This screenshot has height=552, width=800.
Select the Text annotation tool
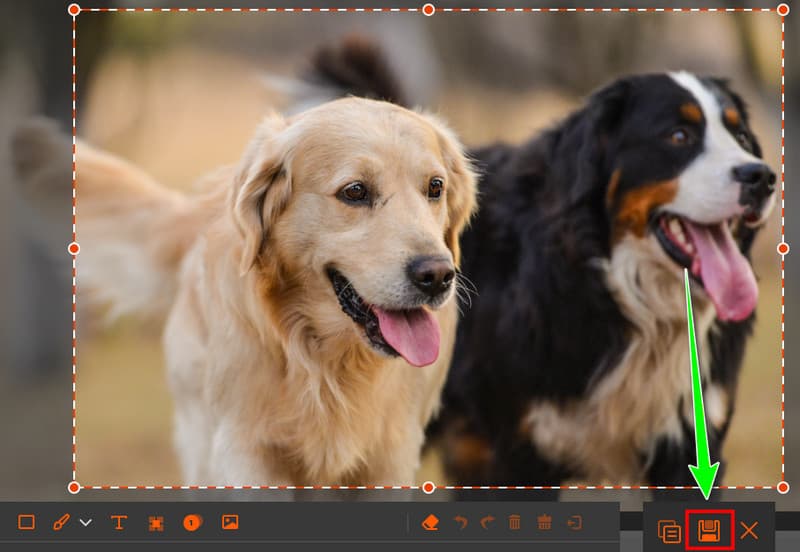(119, 522)
